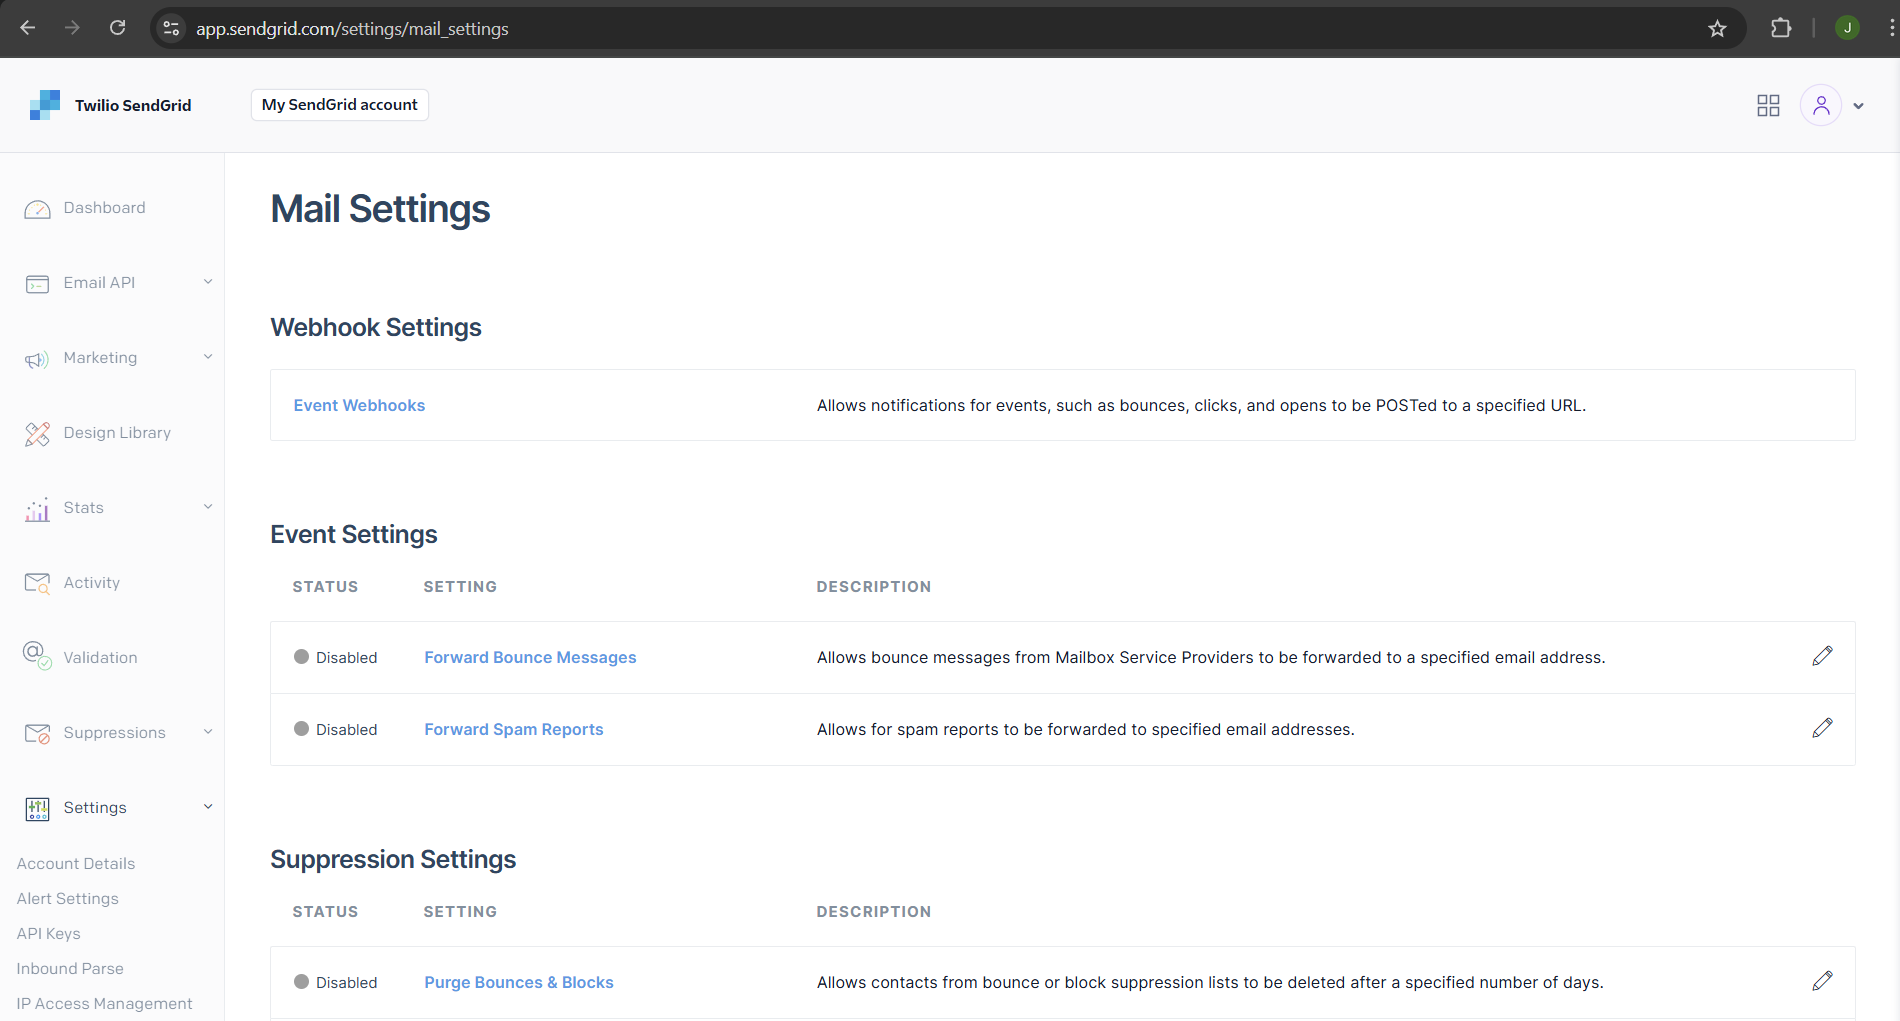Image resolution: width=1900 pixels, height=1021 pixels.
Task: Open Alert Settings in the sidebar
Action: 68,899
